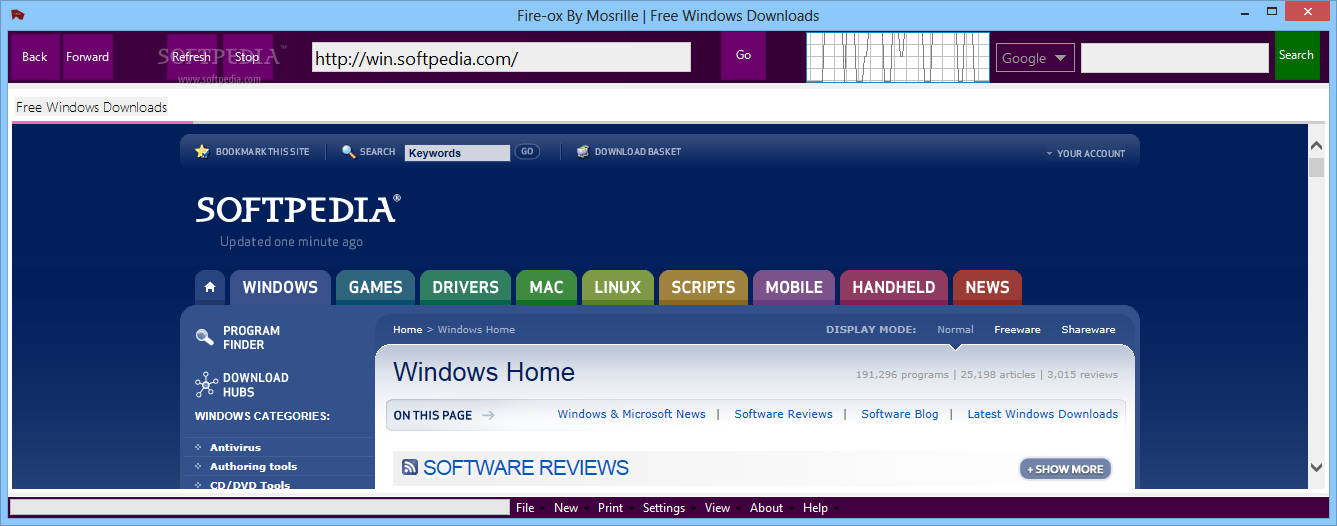The width and height of the screenshot is (1337, 526).
Task: Select the HANDHELD category tab
Action: [x=894, y=287]
